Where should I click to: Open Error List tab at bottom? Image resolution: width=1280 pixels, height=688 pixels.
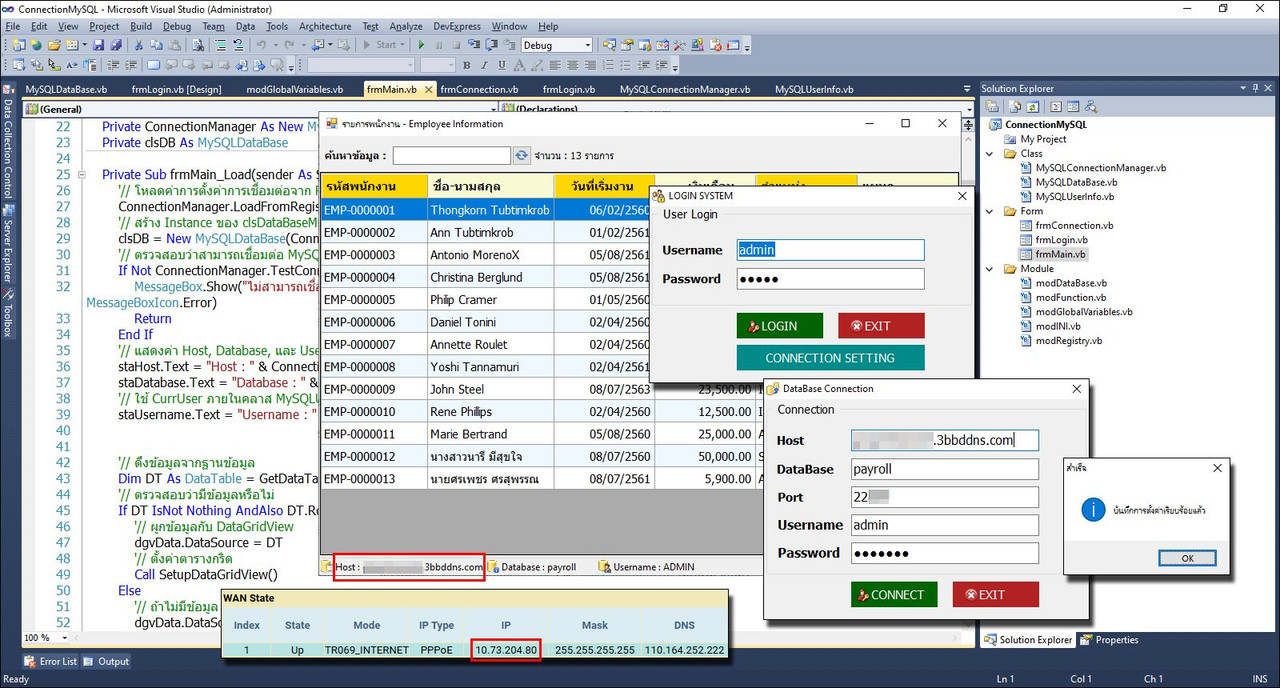(50, 661)
